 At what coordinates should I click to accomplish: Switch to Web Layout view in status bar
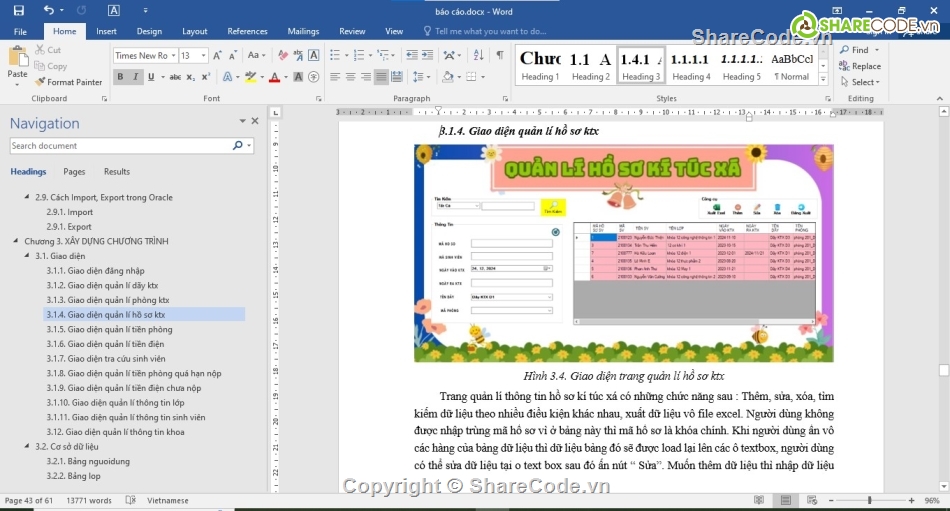[812, 501]
